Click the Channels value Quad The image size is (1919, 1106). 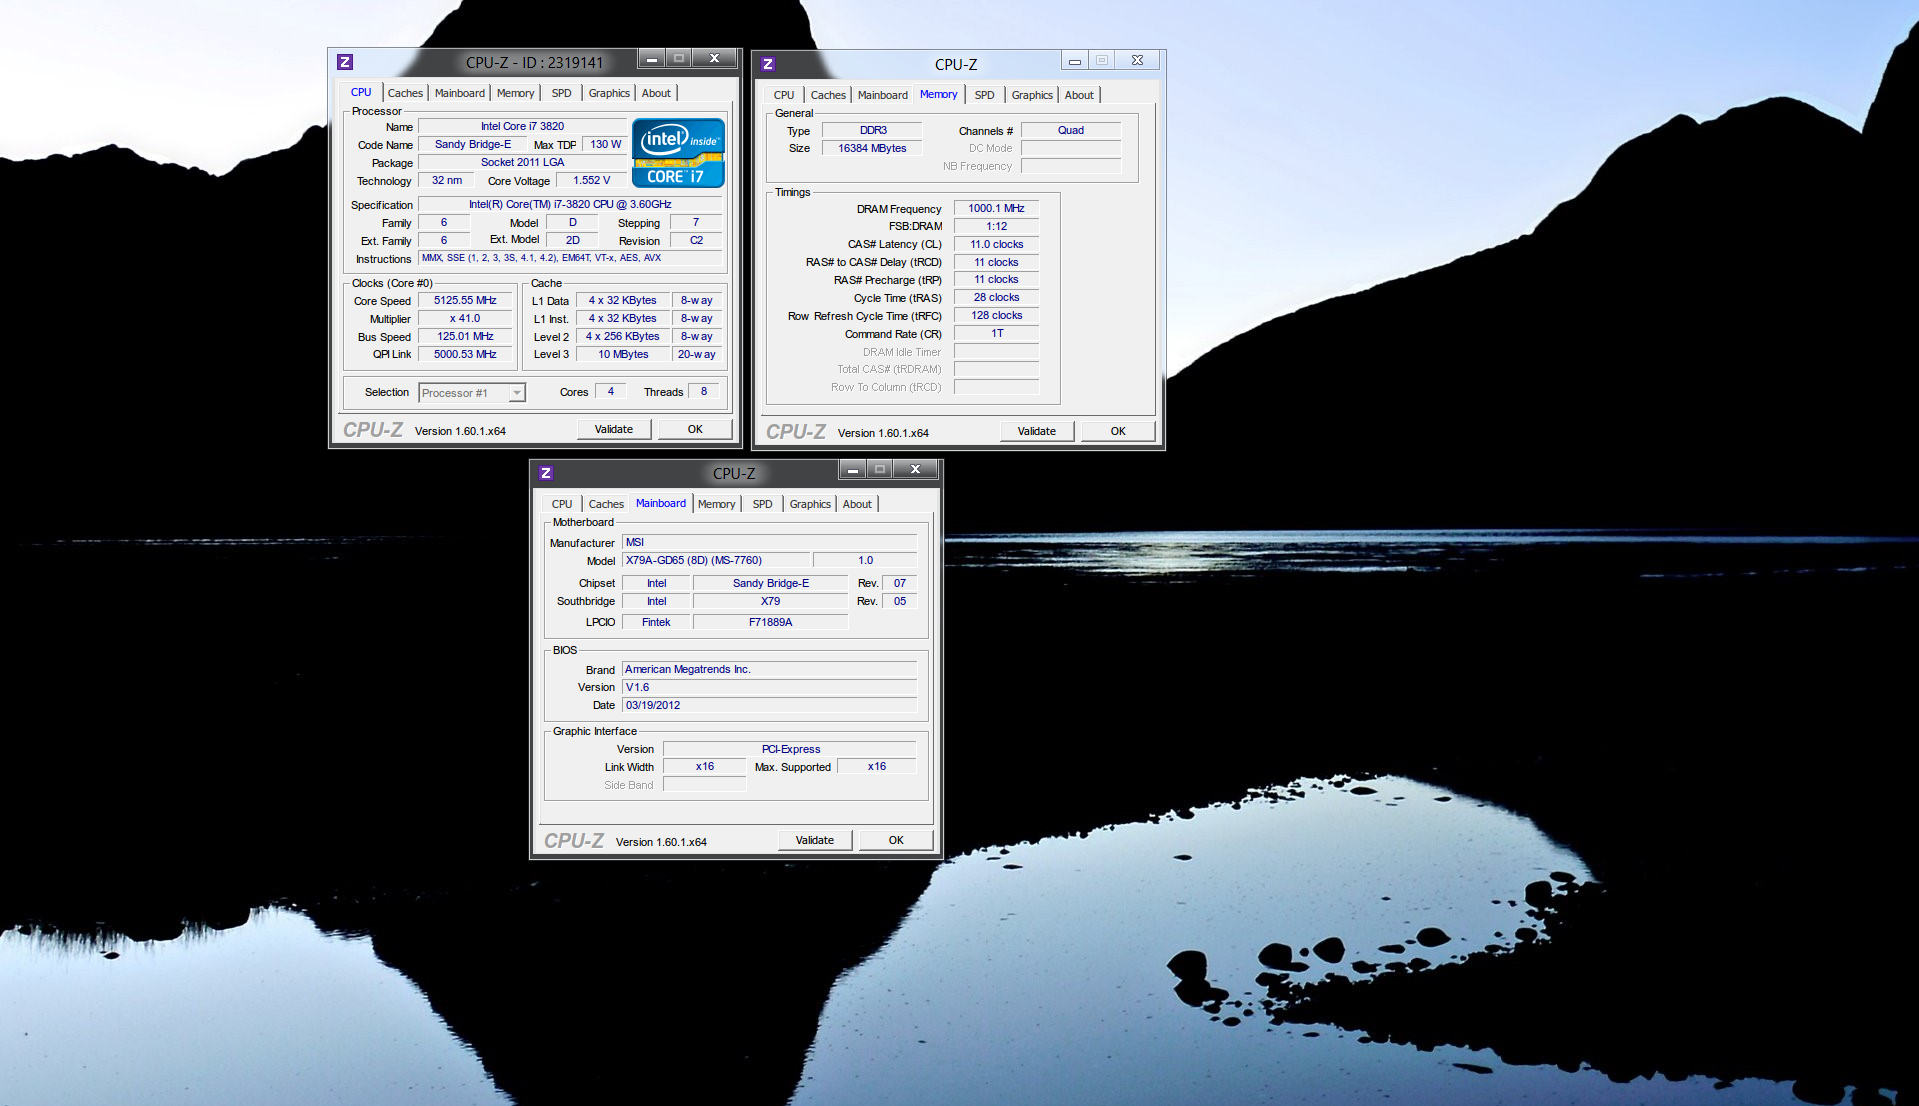click(x=1071, y=130)
